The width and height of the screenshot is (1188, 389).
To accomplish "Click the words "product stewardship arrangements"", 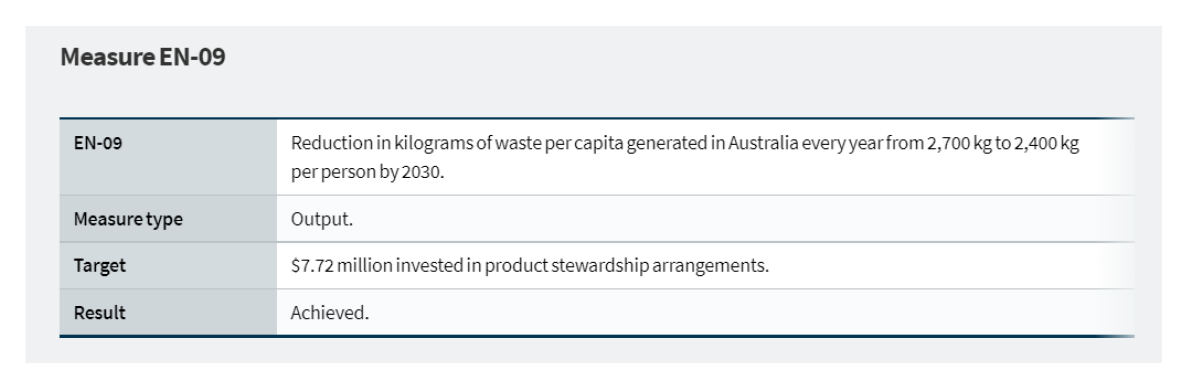I will point(624,265).
